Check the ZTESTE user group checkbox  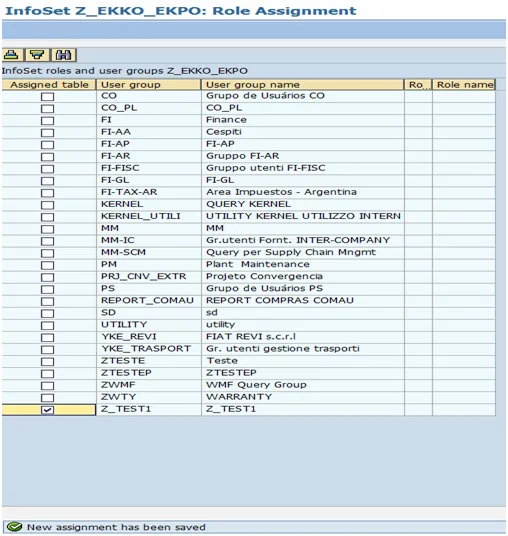click(x=48, y=362)
